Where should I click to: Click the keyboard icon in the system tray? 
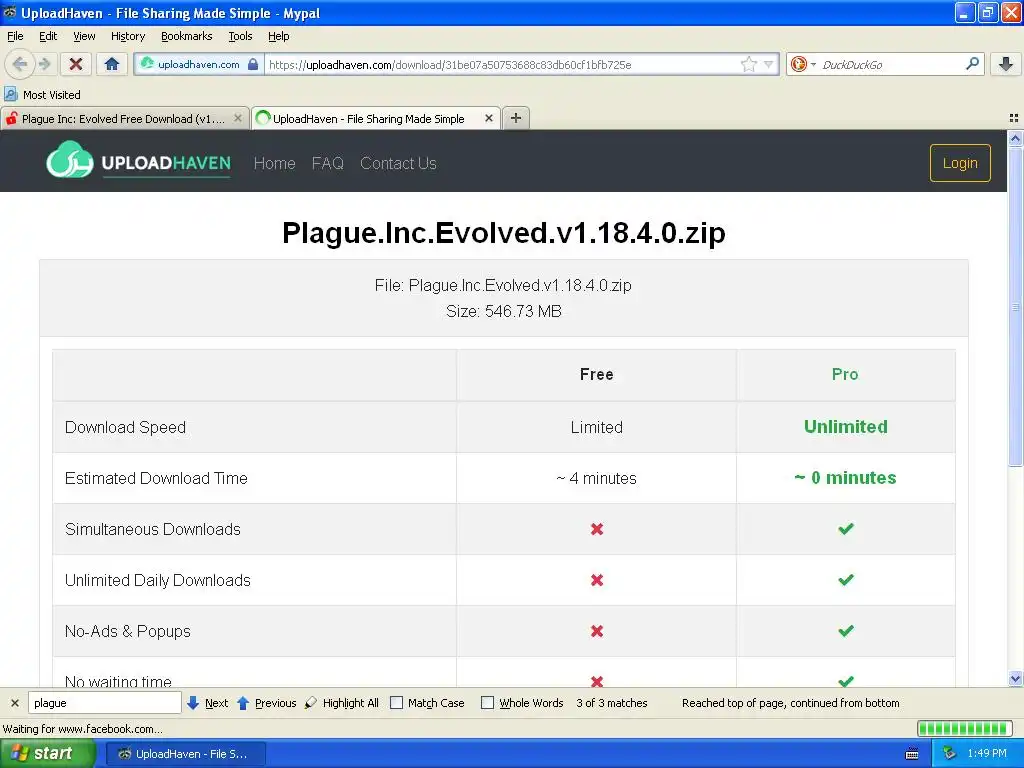(912, 754)
